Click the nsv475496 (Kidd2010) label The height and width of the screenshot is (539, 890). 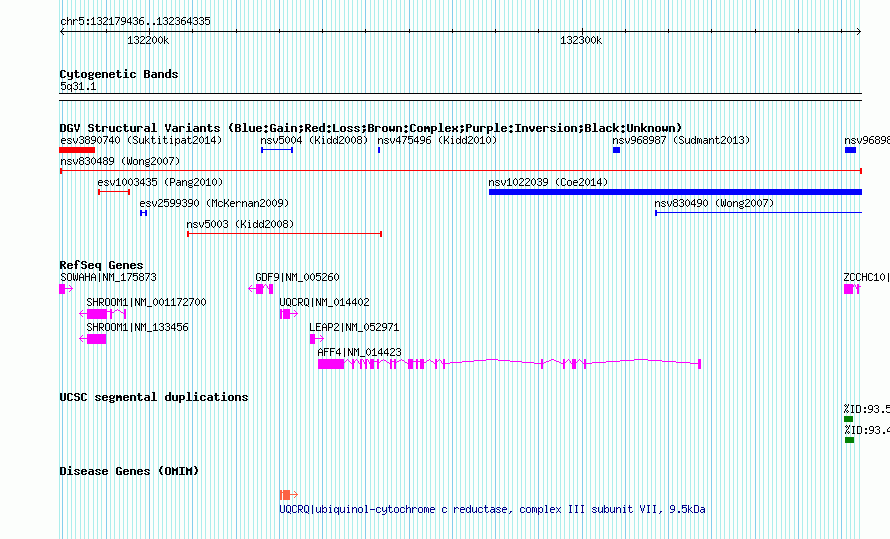coord(437,140)
